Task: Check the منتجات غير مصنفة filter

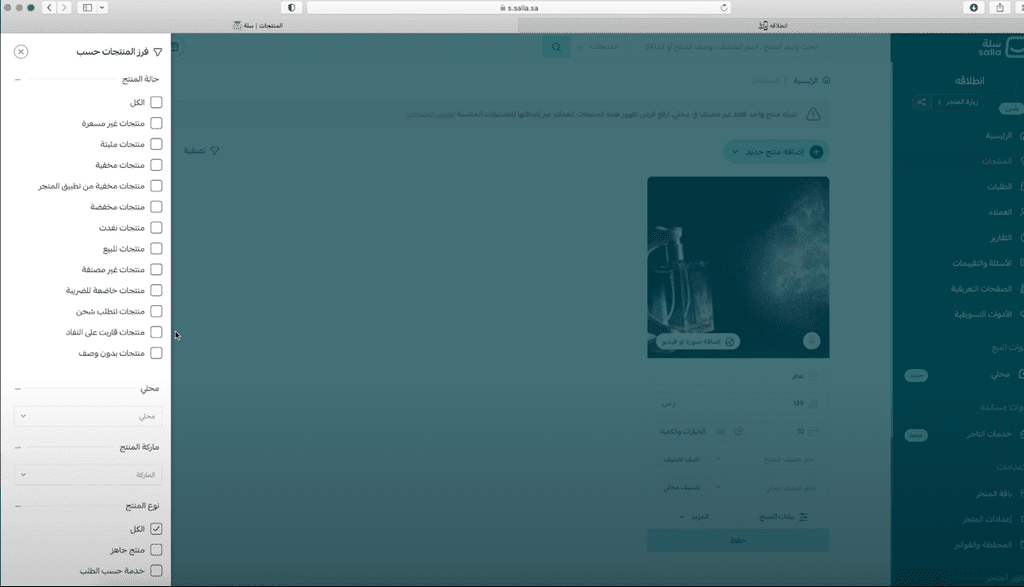Action: (x=156, y=270)
